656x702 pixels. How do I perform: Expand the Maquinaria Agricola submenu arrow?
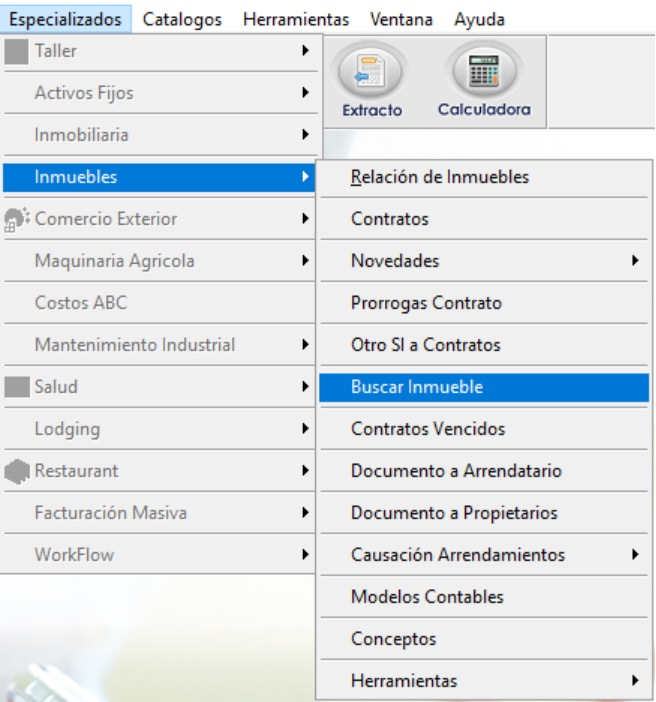(x=305, y=260)
